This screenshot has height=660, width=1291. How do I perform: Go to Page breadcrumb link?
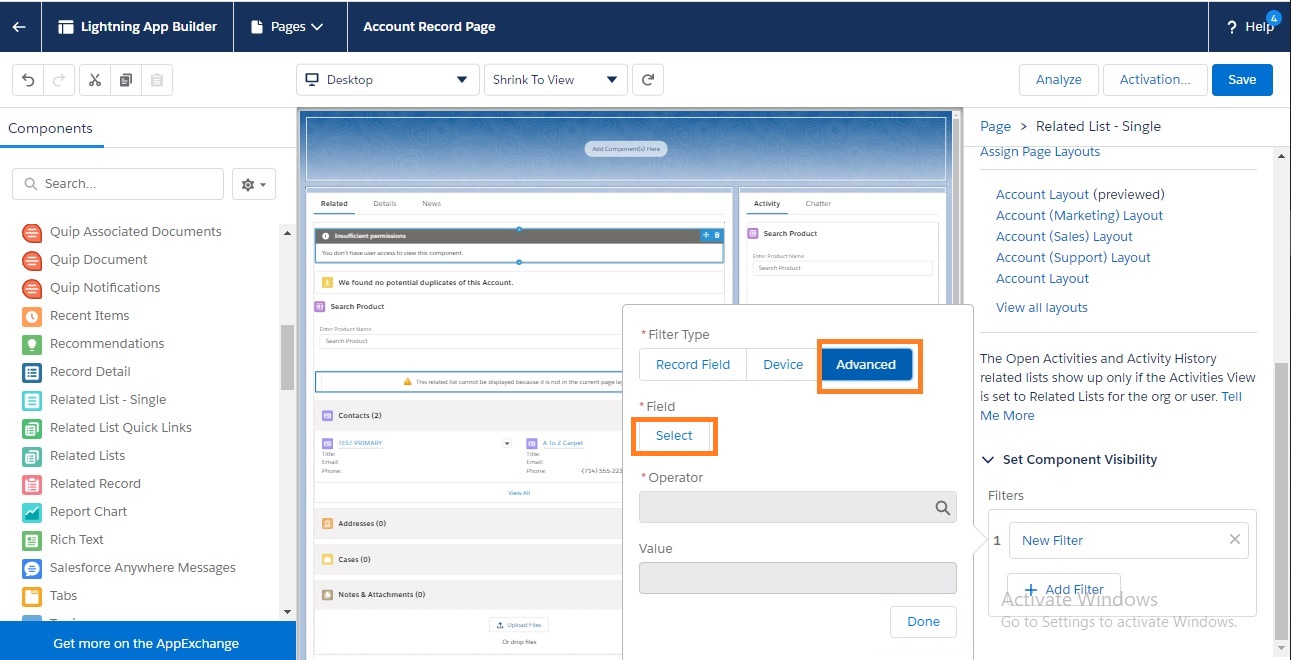[x=995, y=126]
